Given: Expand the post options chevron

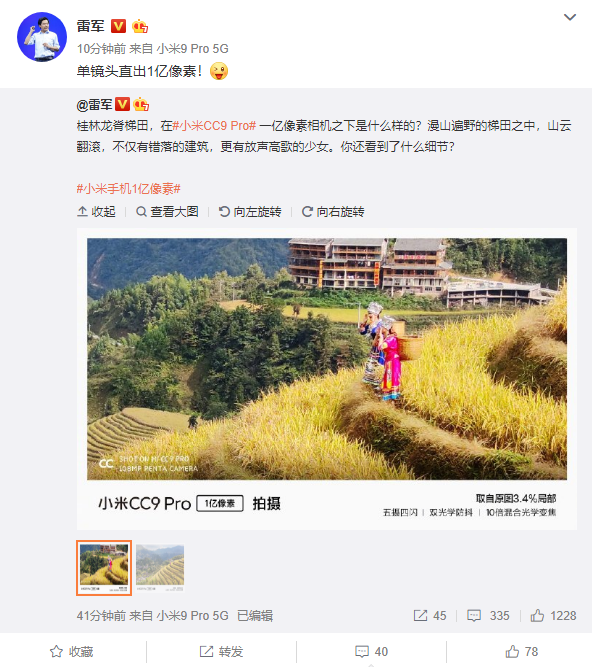Looking at the screenshot, I should pos(569,17).
